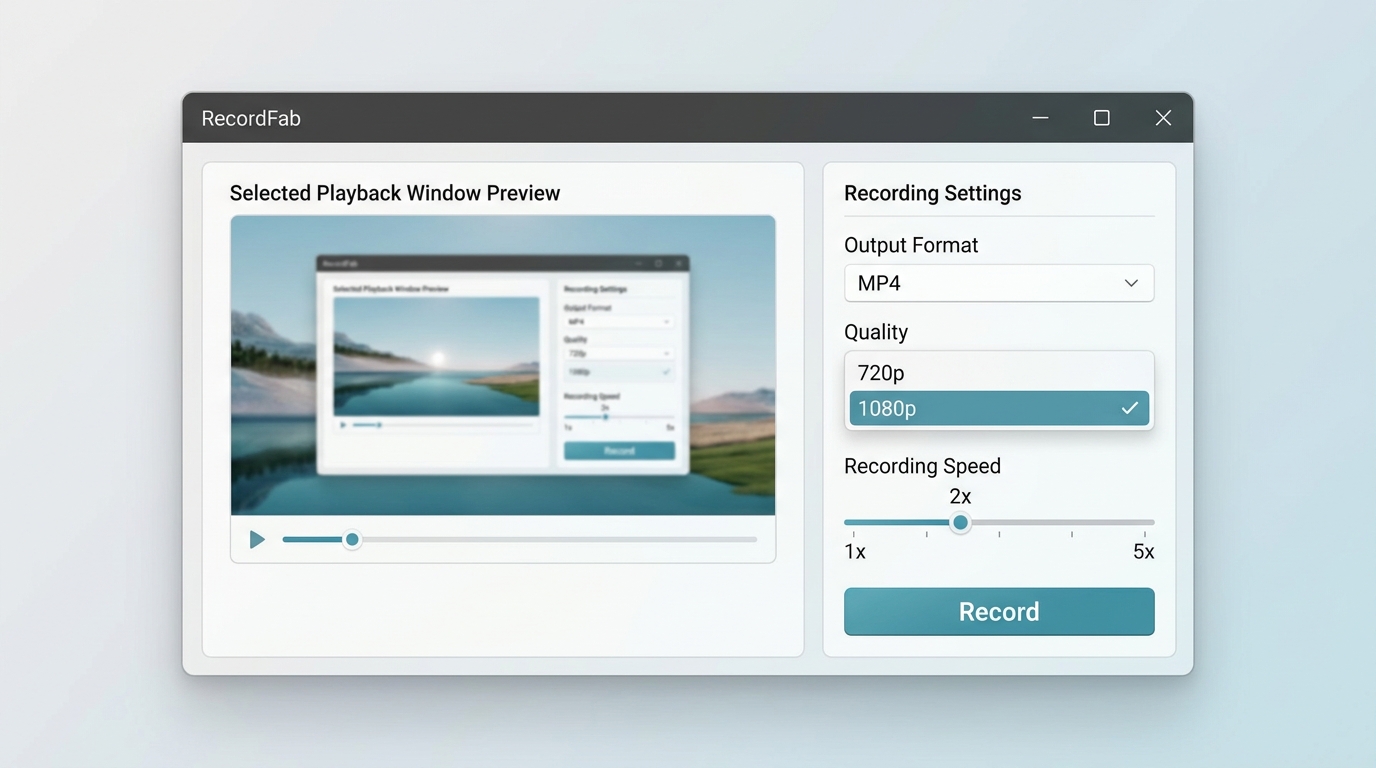Start recording with the Record button
The height and width of the screenshot is (768, 1376).
pyautogui.click(x=999, y=612)
